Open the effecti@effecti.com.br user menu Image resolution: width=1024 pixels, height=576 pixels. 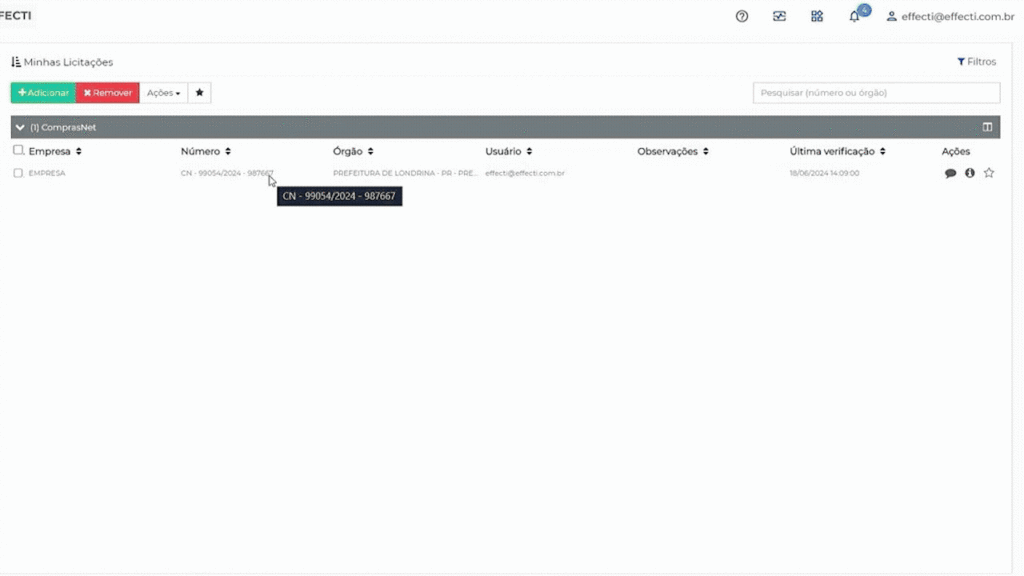tap(950, 16)
